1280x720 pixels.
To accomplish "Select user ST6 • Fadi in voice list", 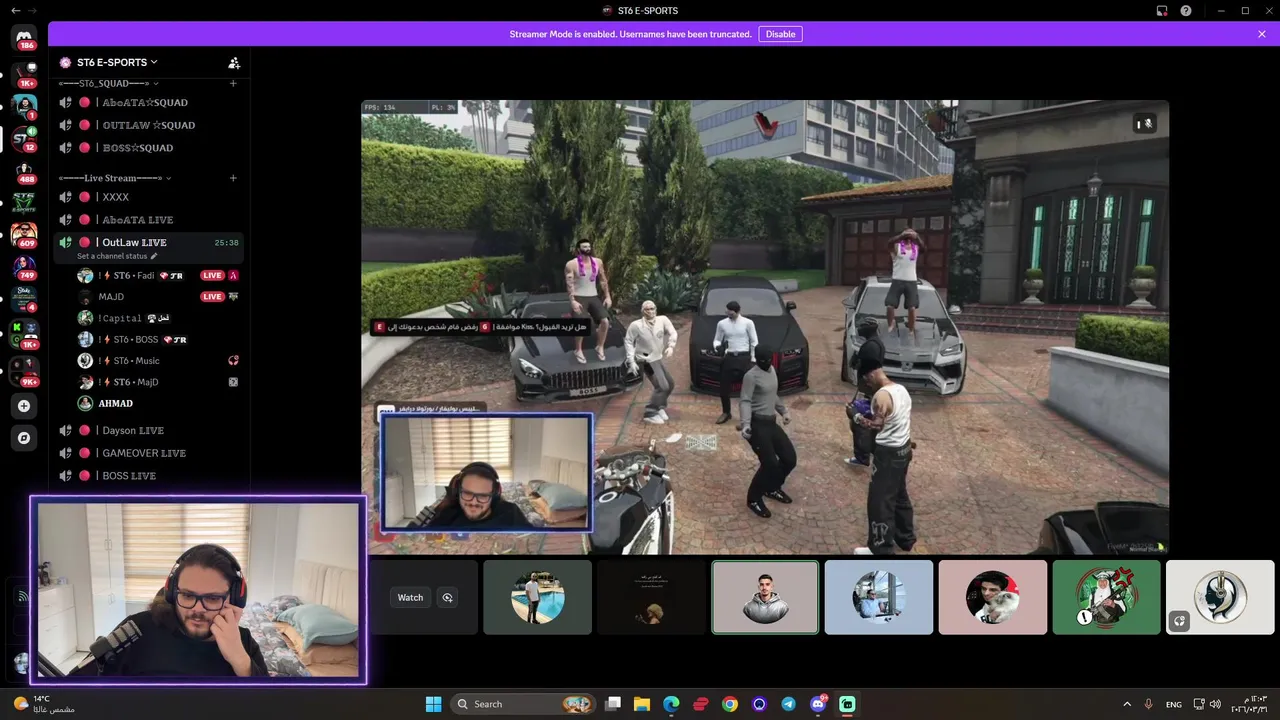I will pyautogui.click(x=158, y=275).
